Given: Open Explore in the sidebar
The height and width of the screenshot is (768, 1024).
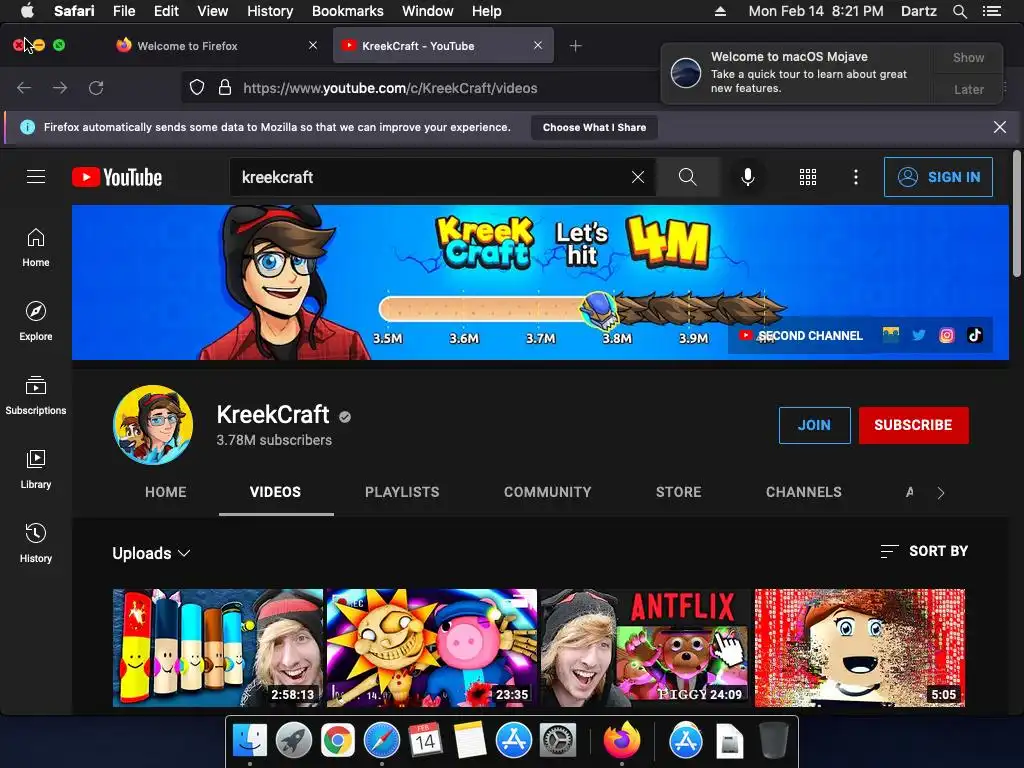Looking at the screenshot, I should click(36, 321).
